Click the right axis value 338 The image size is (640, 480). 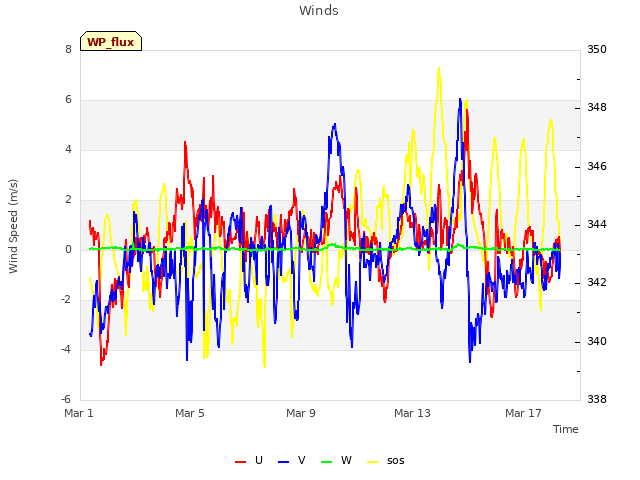597,399
